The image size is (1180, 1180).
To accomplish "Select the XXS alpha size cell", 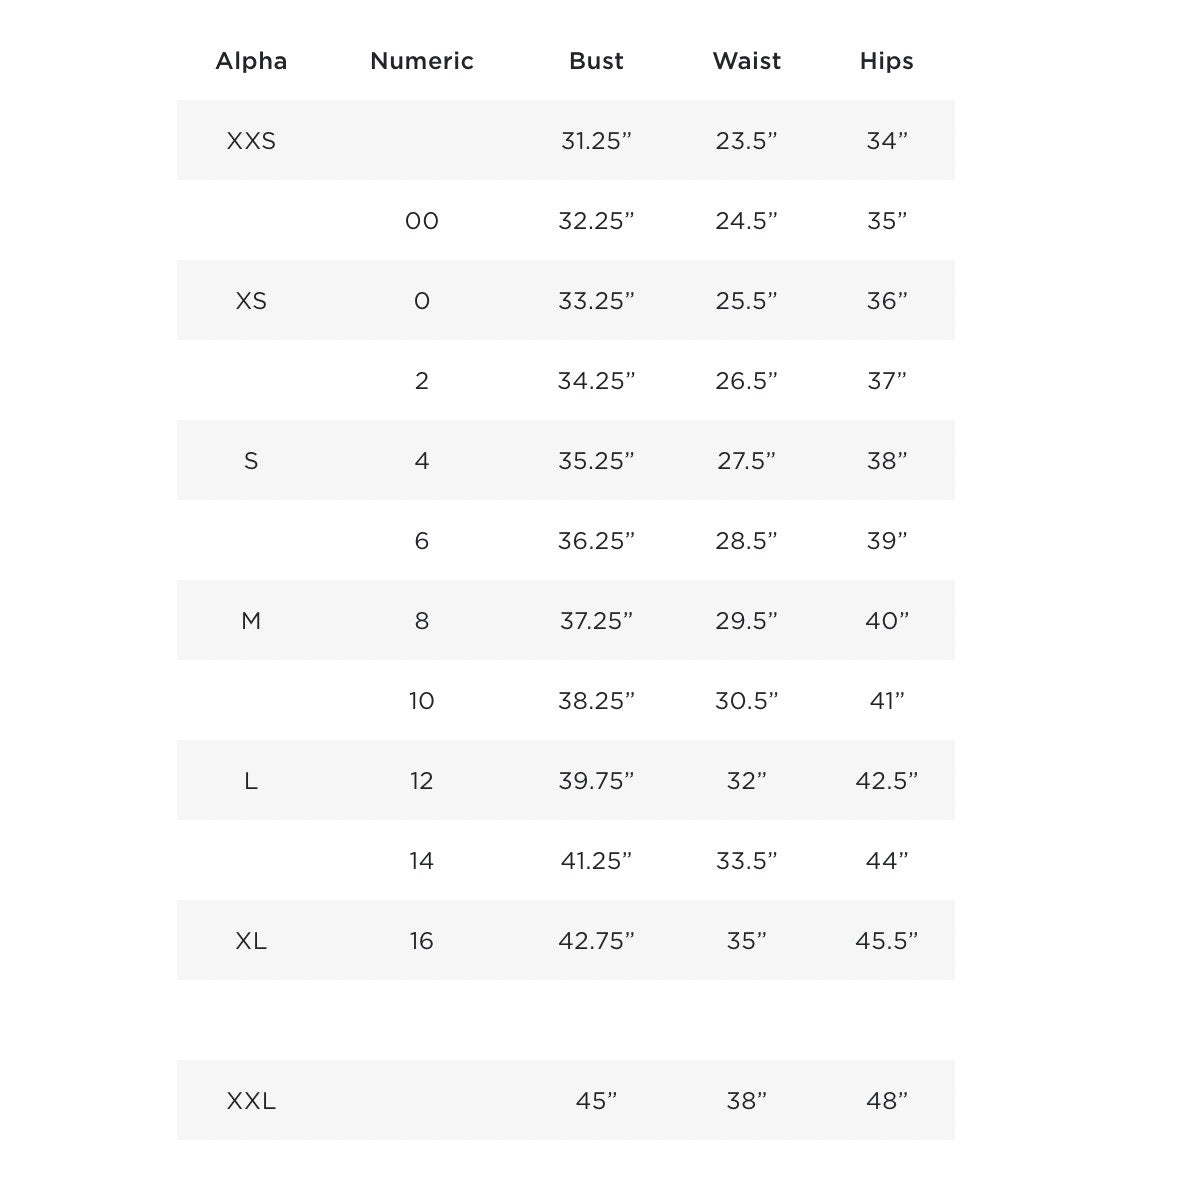I will 251,141.
